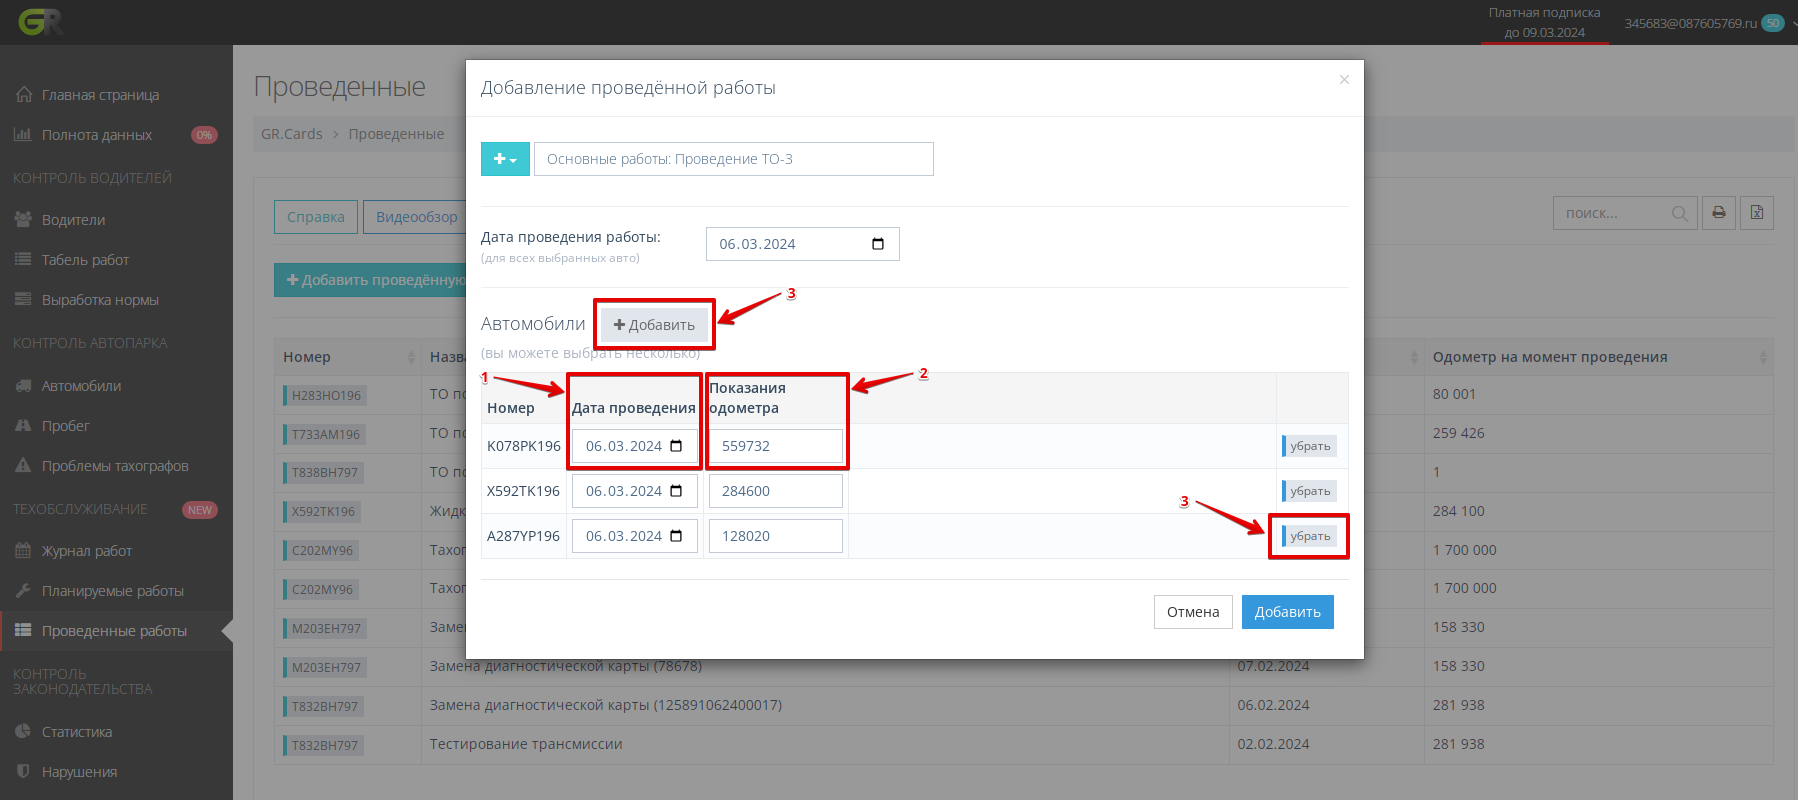Remove K078PK196 with убрать button
The height and width of the screenshot is (800, 1798).
point(1310,446)
